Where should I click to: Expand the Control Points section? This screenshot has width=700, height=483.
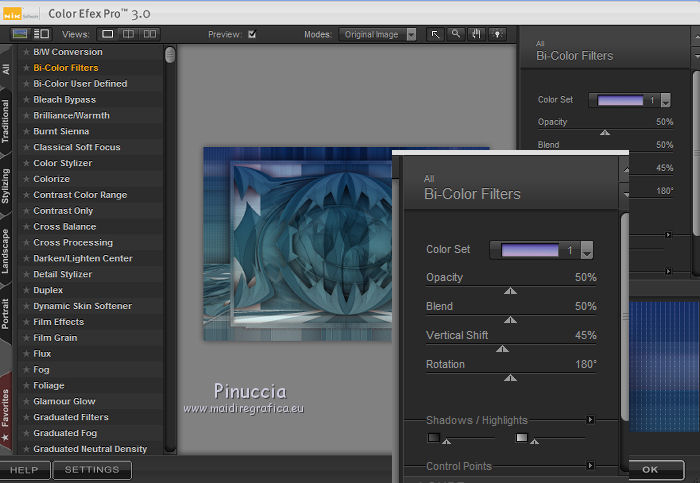coord(590,465)
